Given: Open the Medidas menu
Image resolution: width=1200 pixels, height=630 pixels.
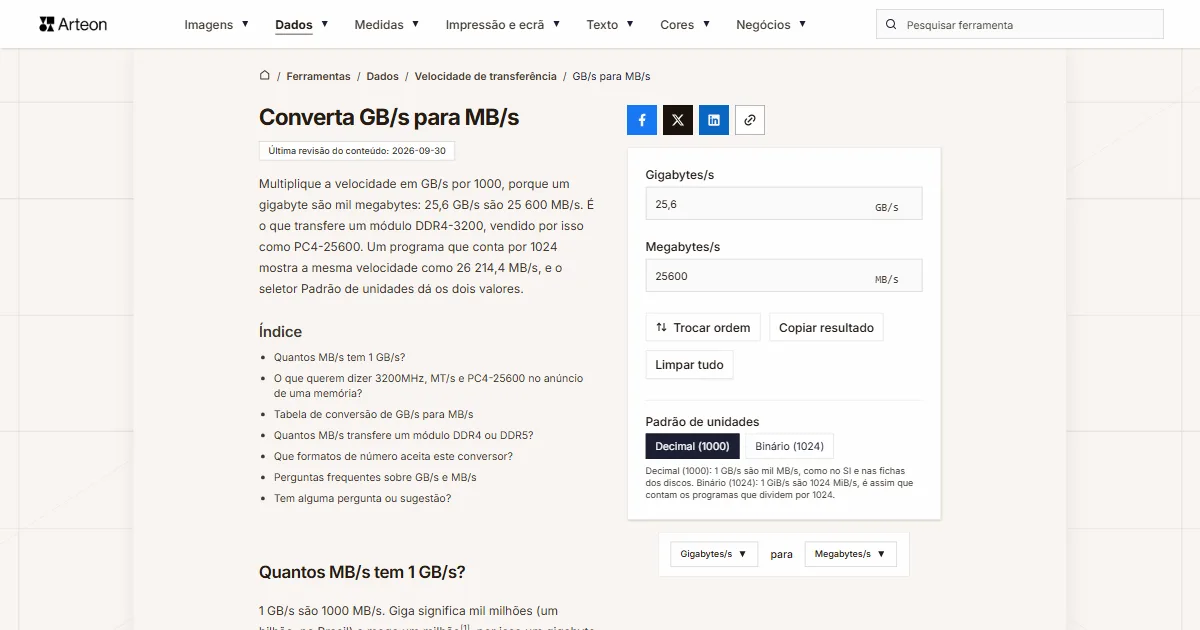Looking at the screenshot, I should tap(386, 25).
